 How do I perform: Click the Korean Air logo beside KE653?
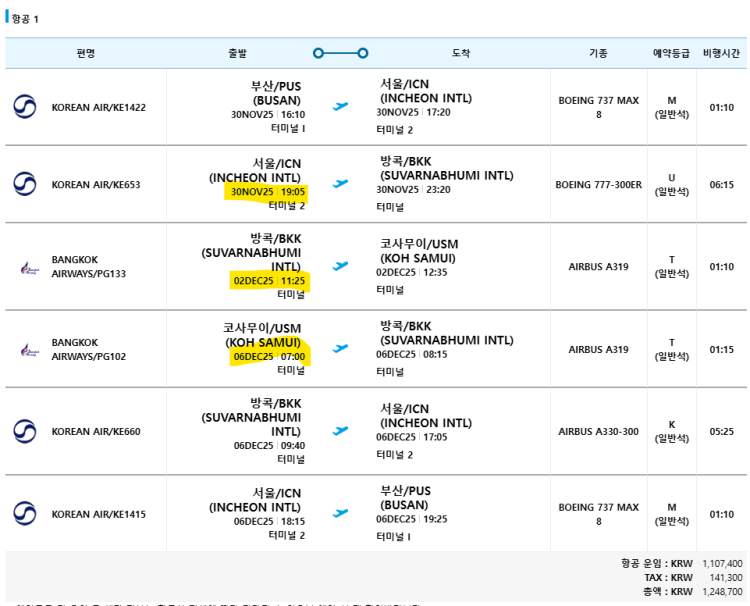click(24, 184)
